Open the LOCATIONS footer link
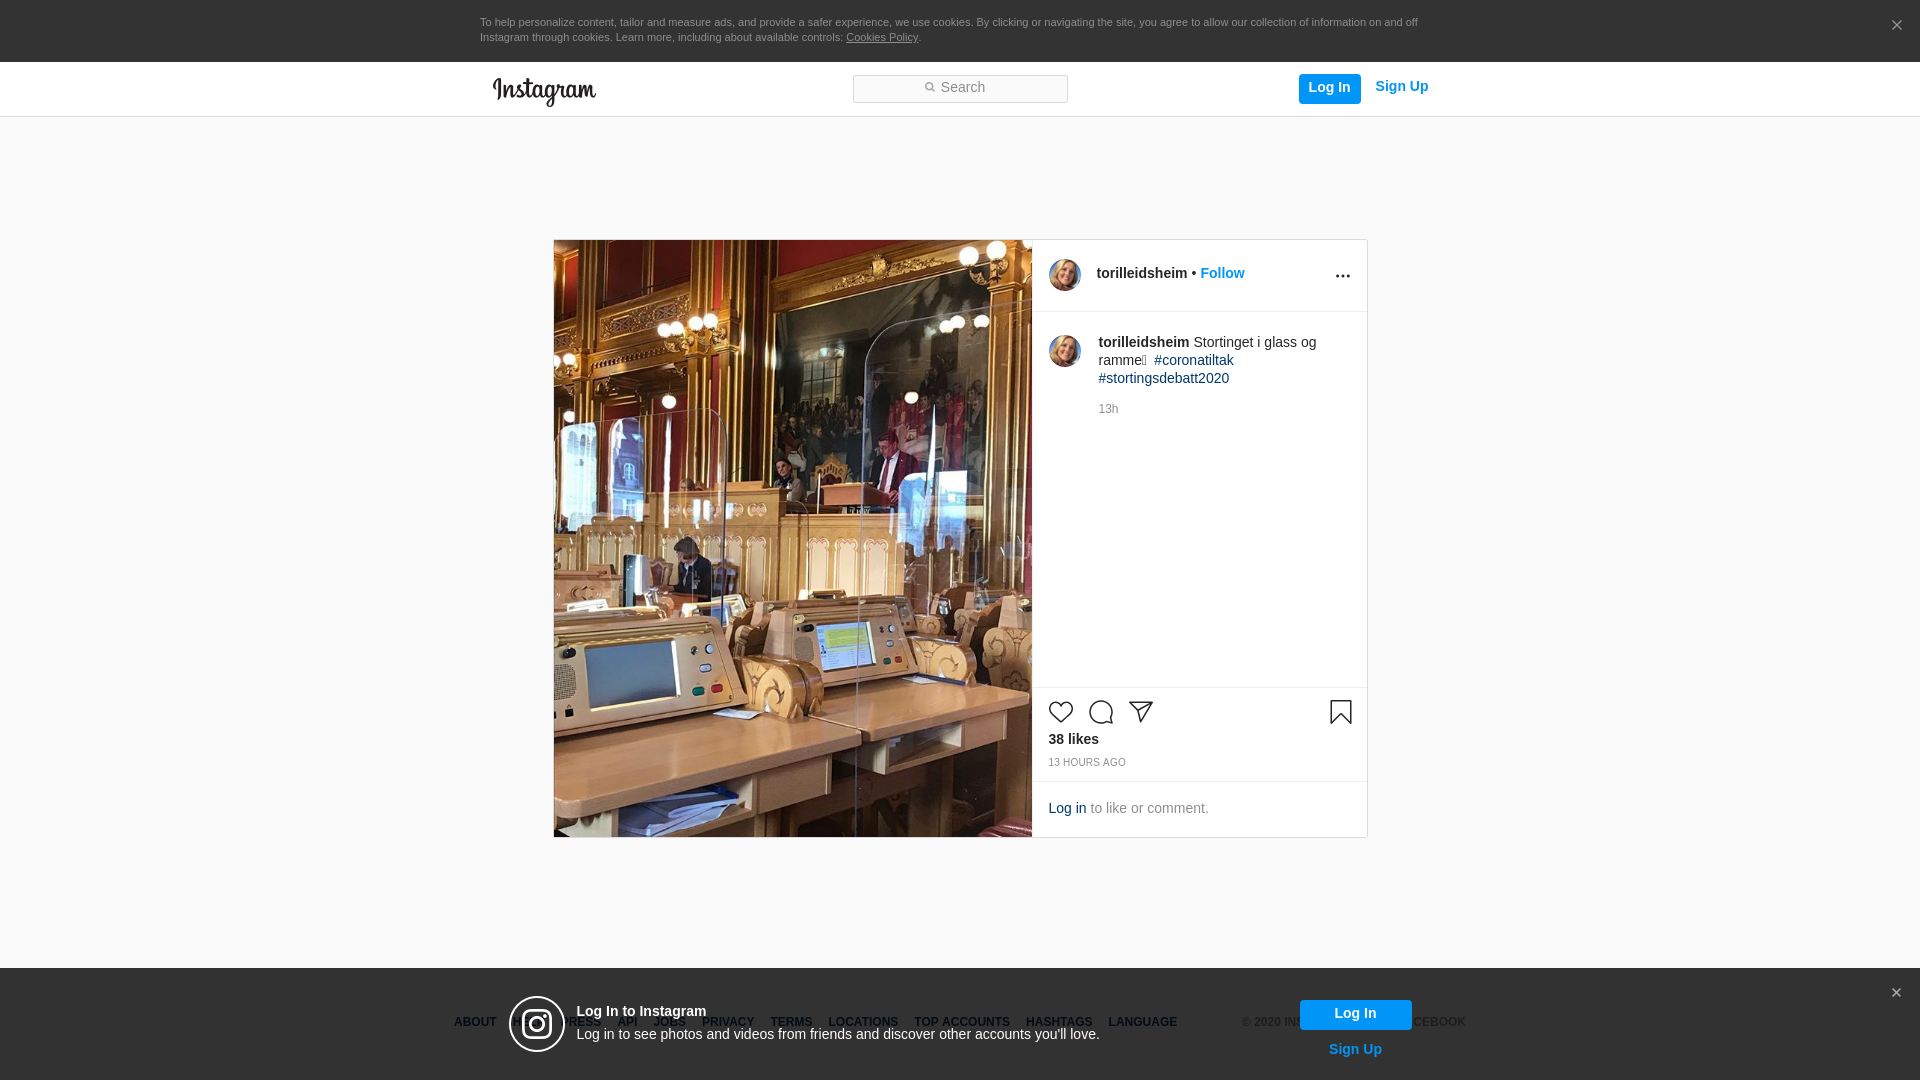This screenshot has width=1920, height=1080. (863, 1022)
